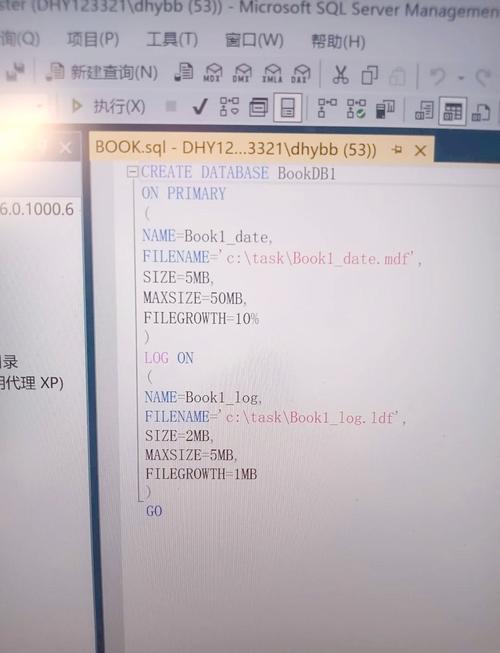
Task: Open the 帮助(H) menu
Action: coord(338,42)
